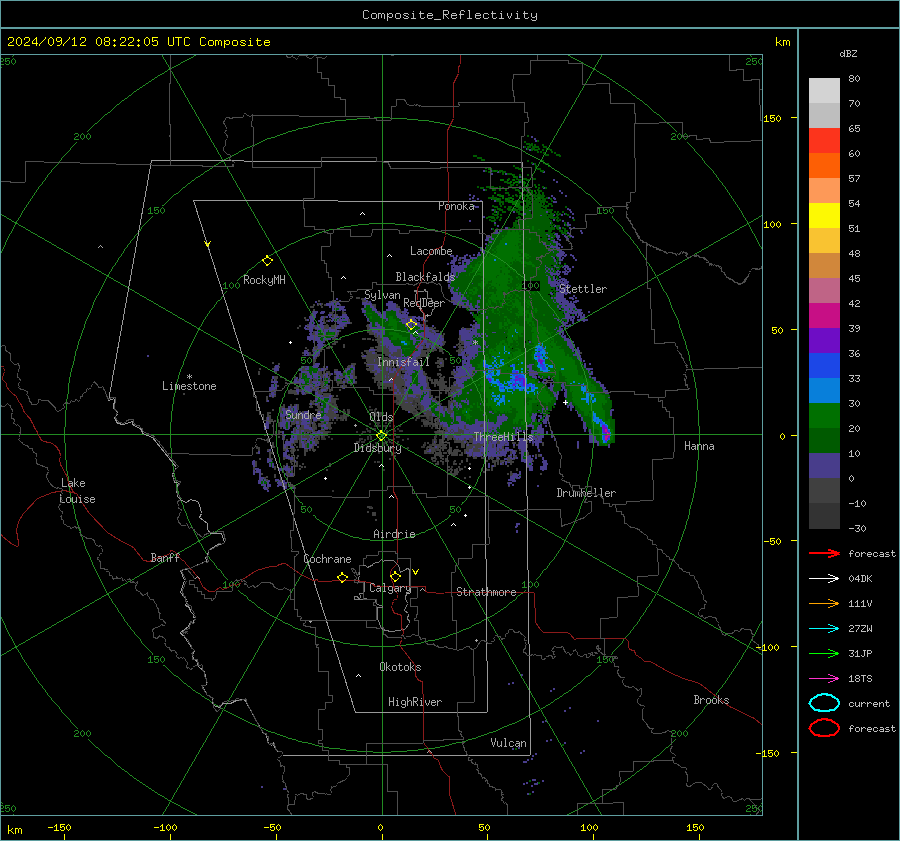Click the 80 dBZ light gray legend swatch
This screenshot has height=841, width=900.
(824, 90)
